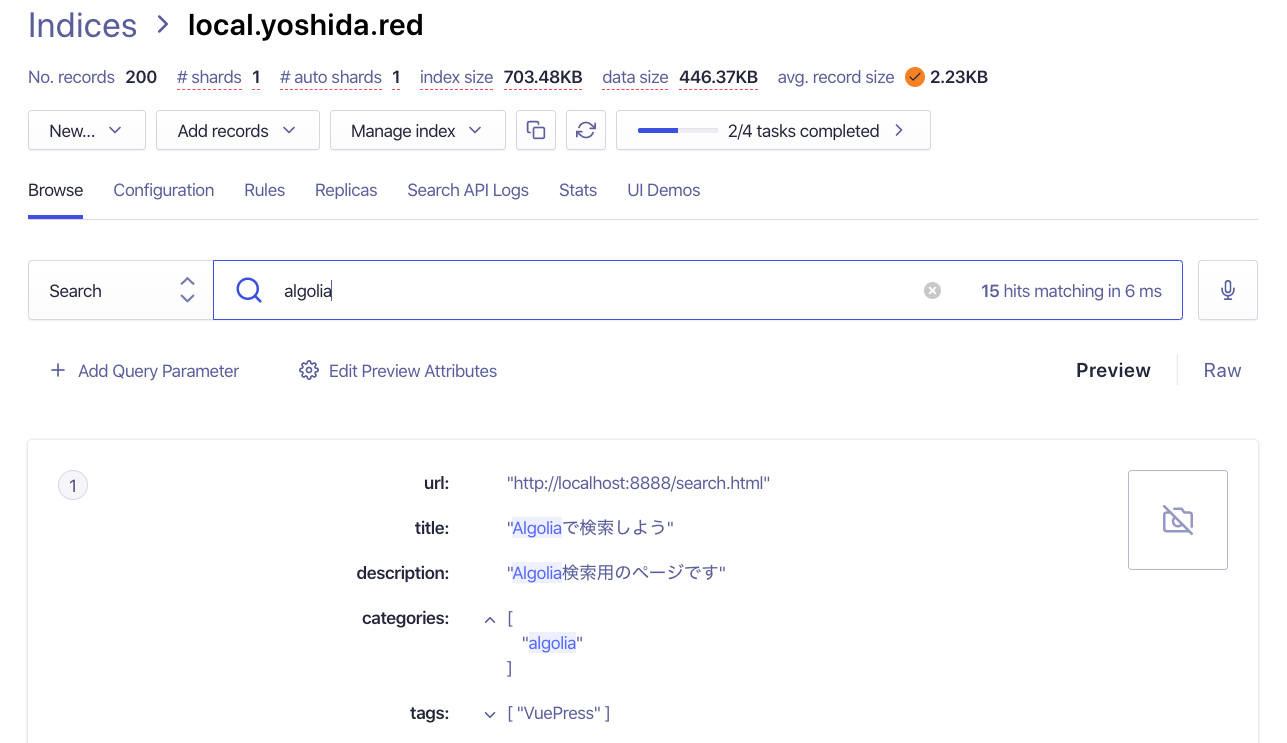Click the "algolia" categories value

point(552,643)
